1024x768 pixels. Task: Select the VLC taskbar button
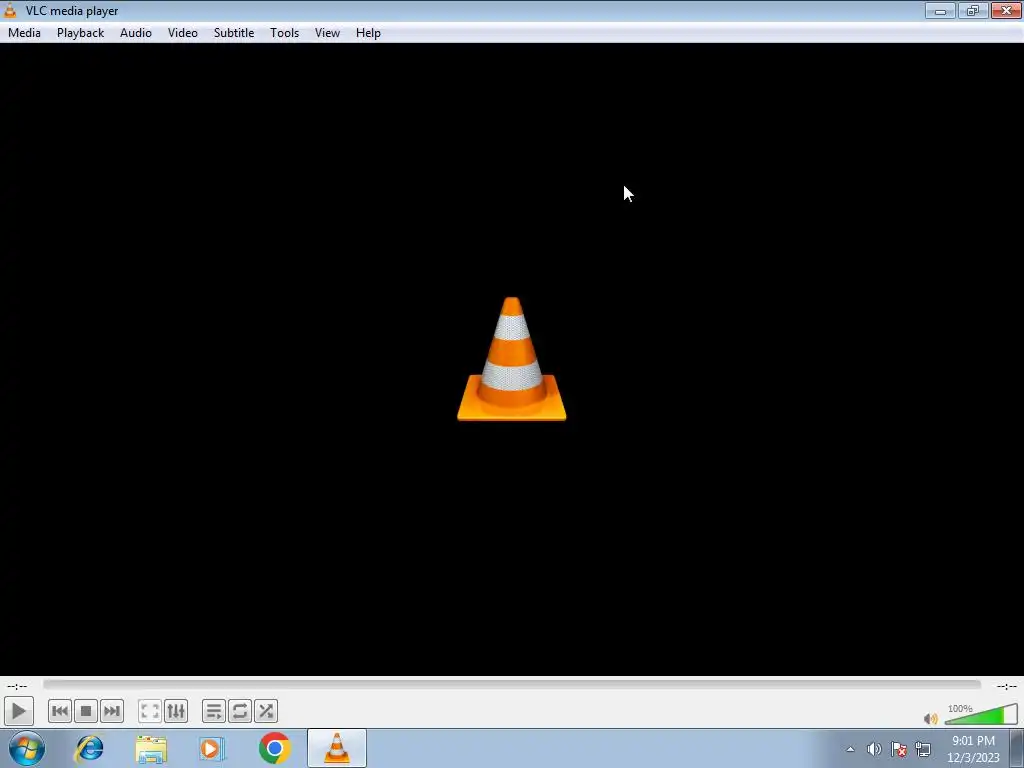pos(336,748)
